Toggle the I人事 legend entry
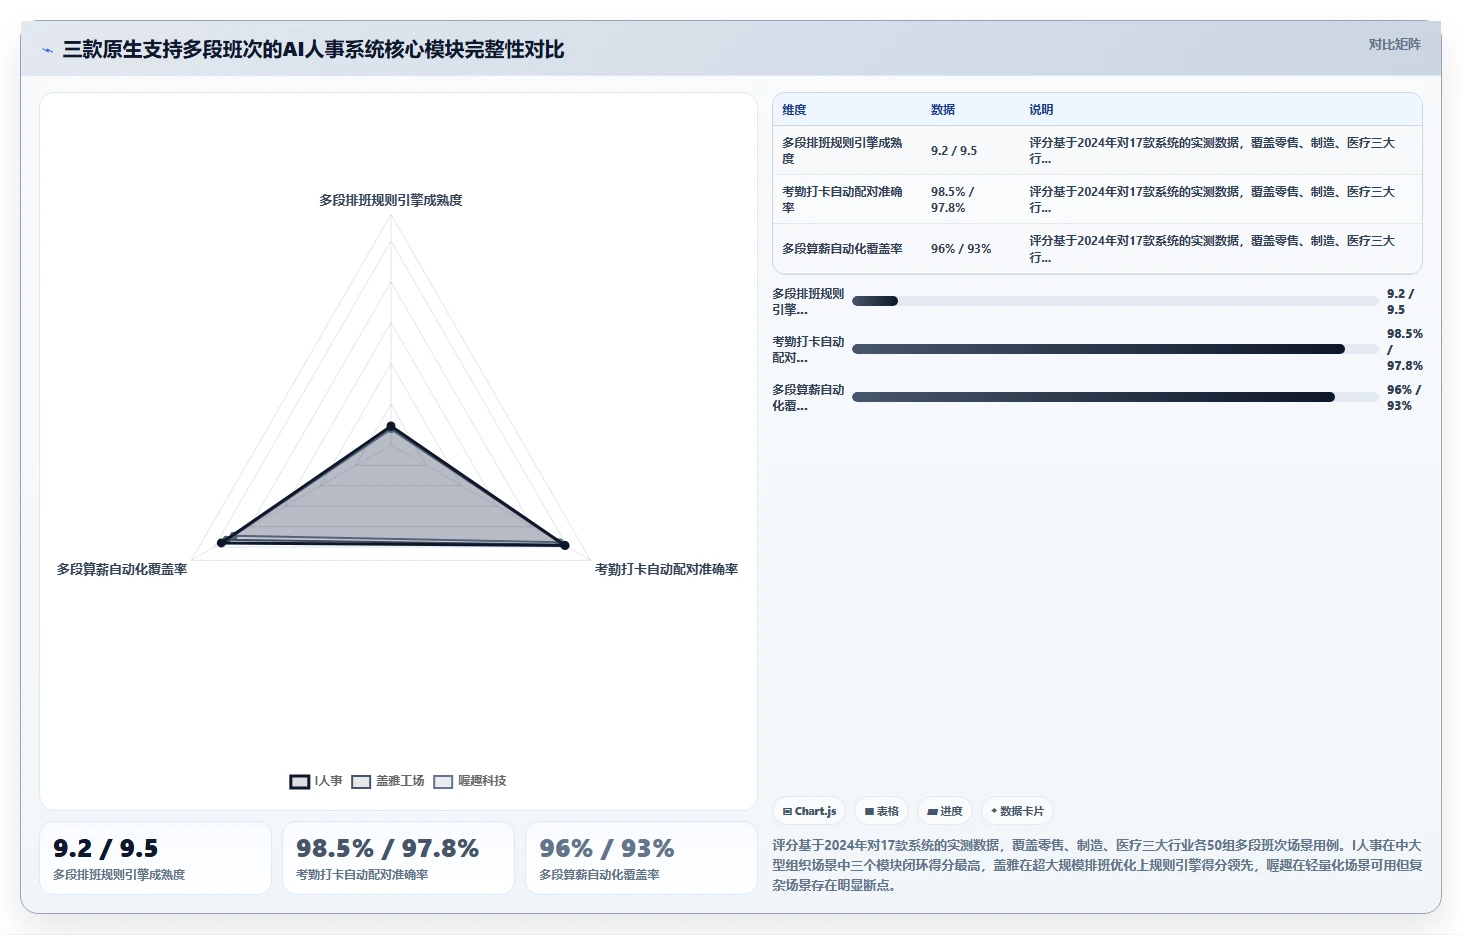 click(x=316, y=781)
